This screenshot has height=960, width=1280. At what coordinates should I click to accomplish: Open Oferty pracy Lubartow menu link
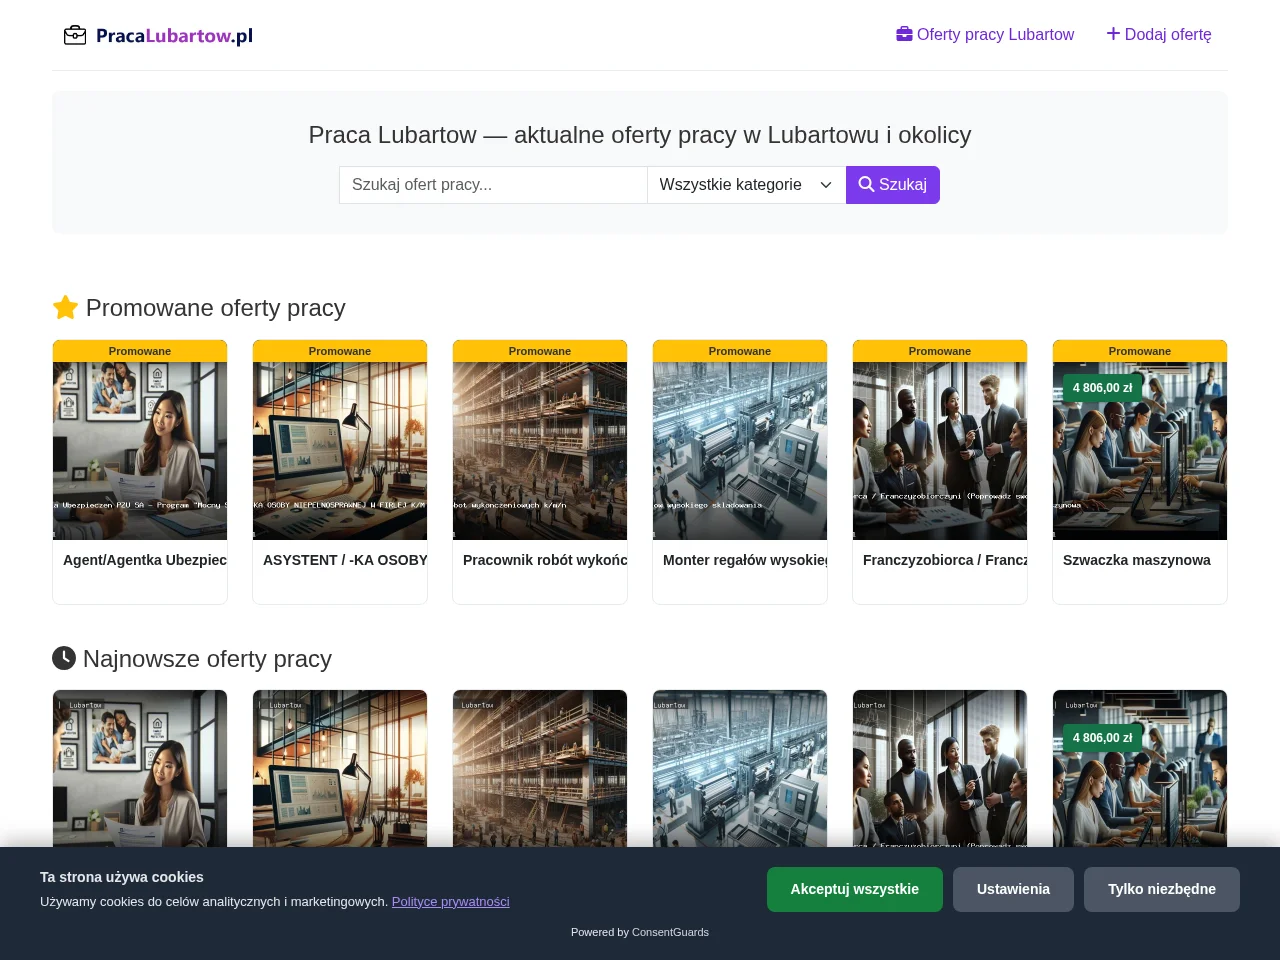pyautogui.click(x=985, y=34)
